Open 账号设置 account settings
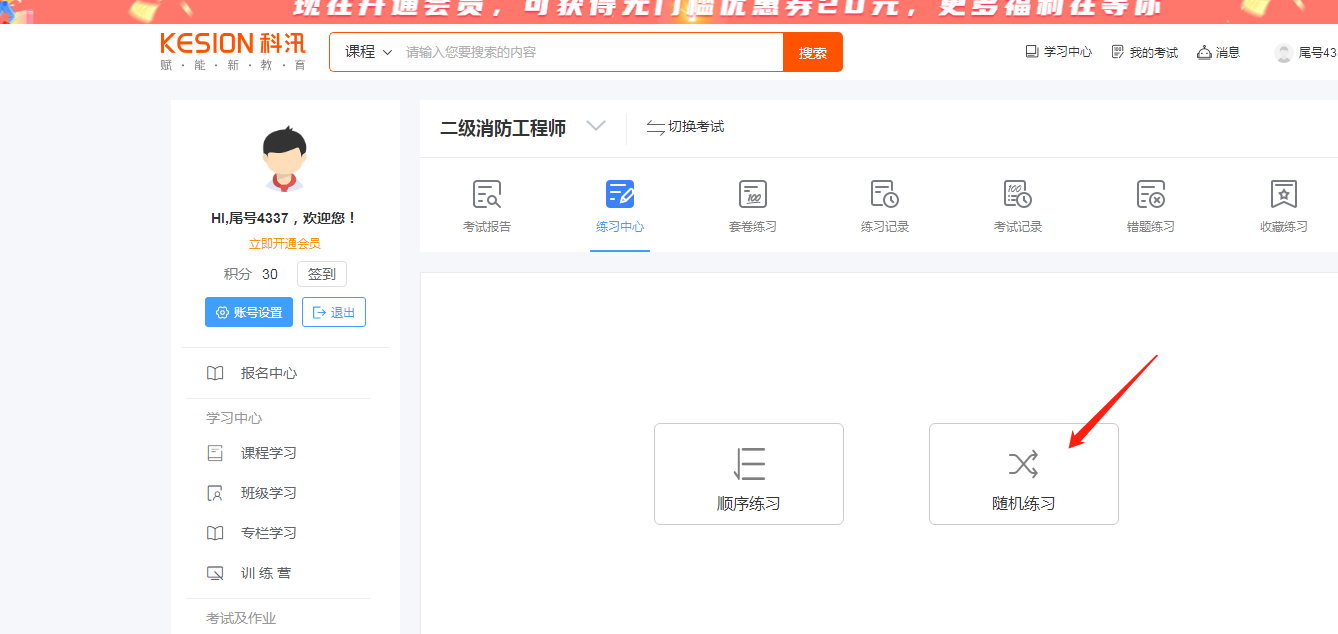The image size is (1338, 634). click(x=249, y=312)
